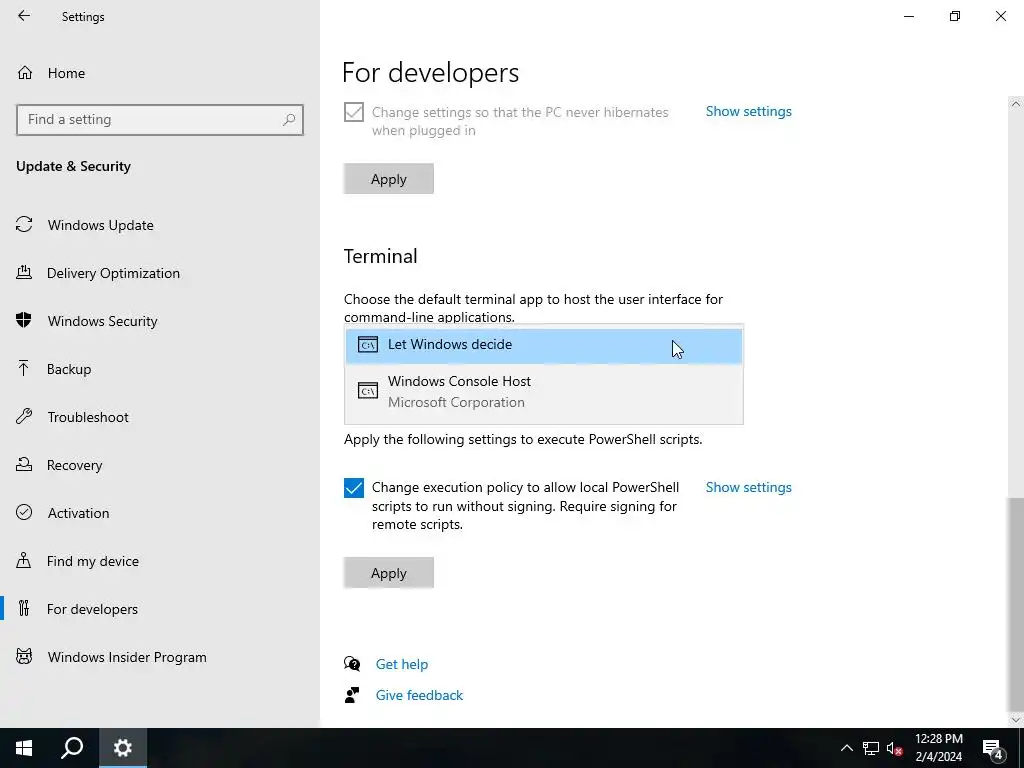Select For developers in sidebar
1024x768 pixels.
(92, 609)
